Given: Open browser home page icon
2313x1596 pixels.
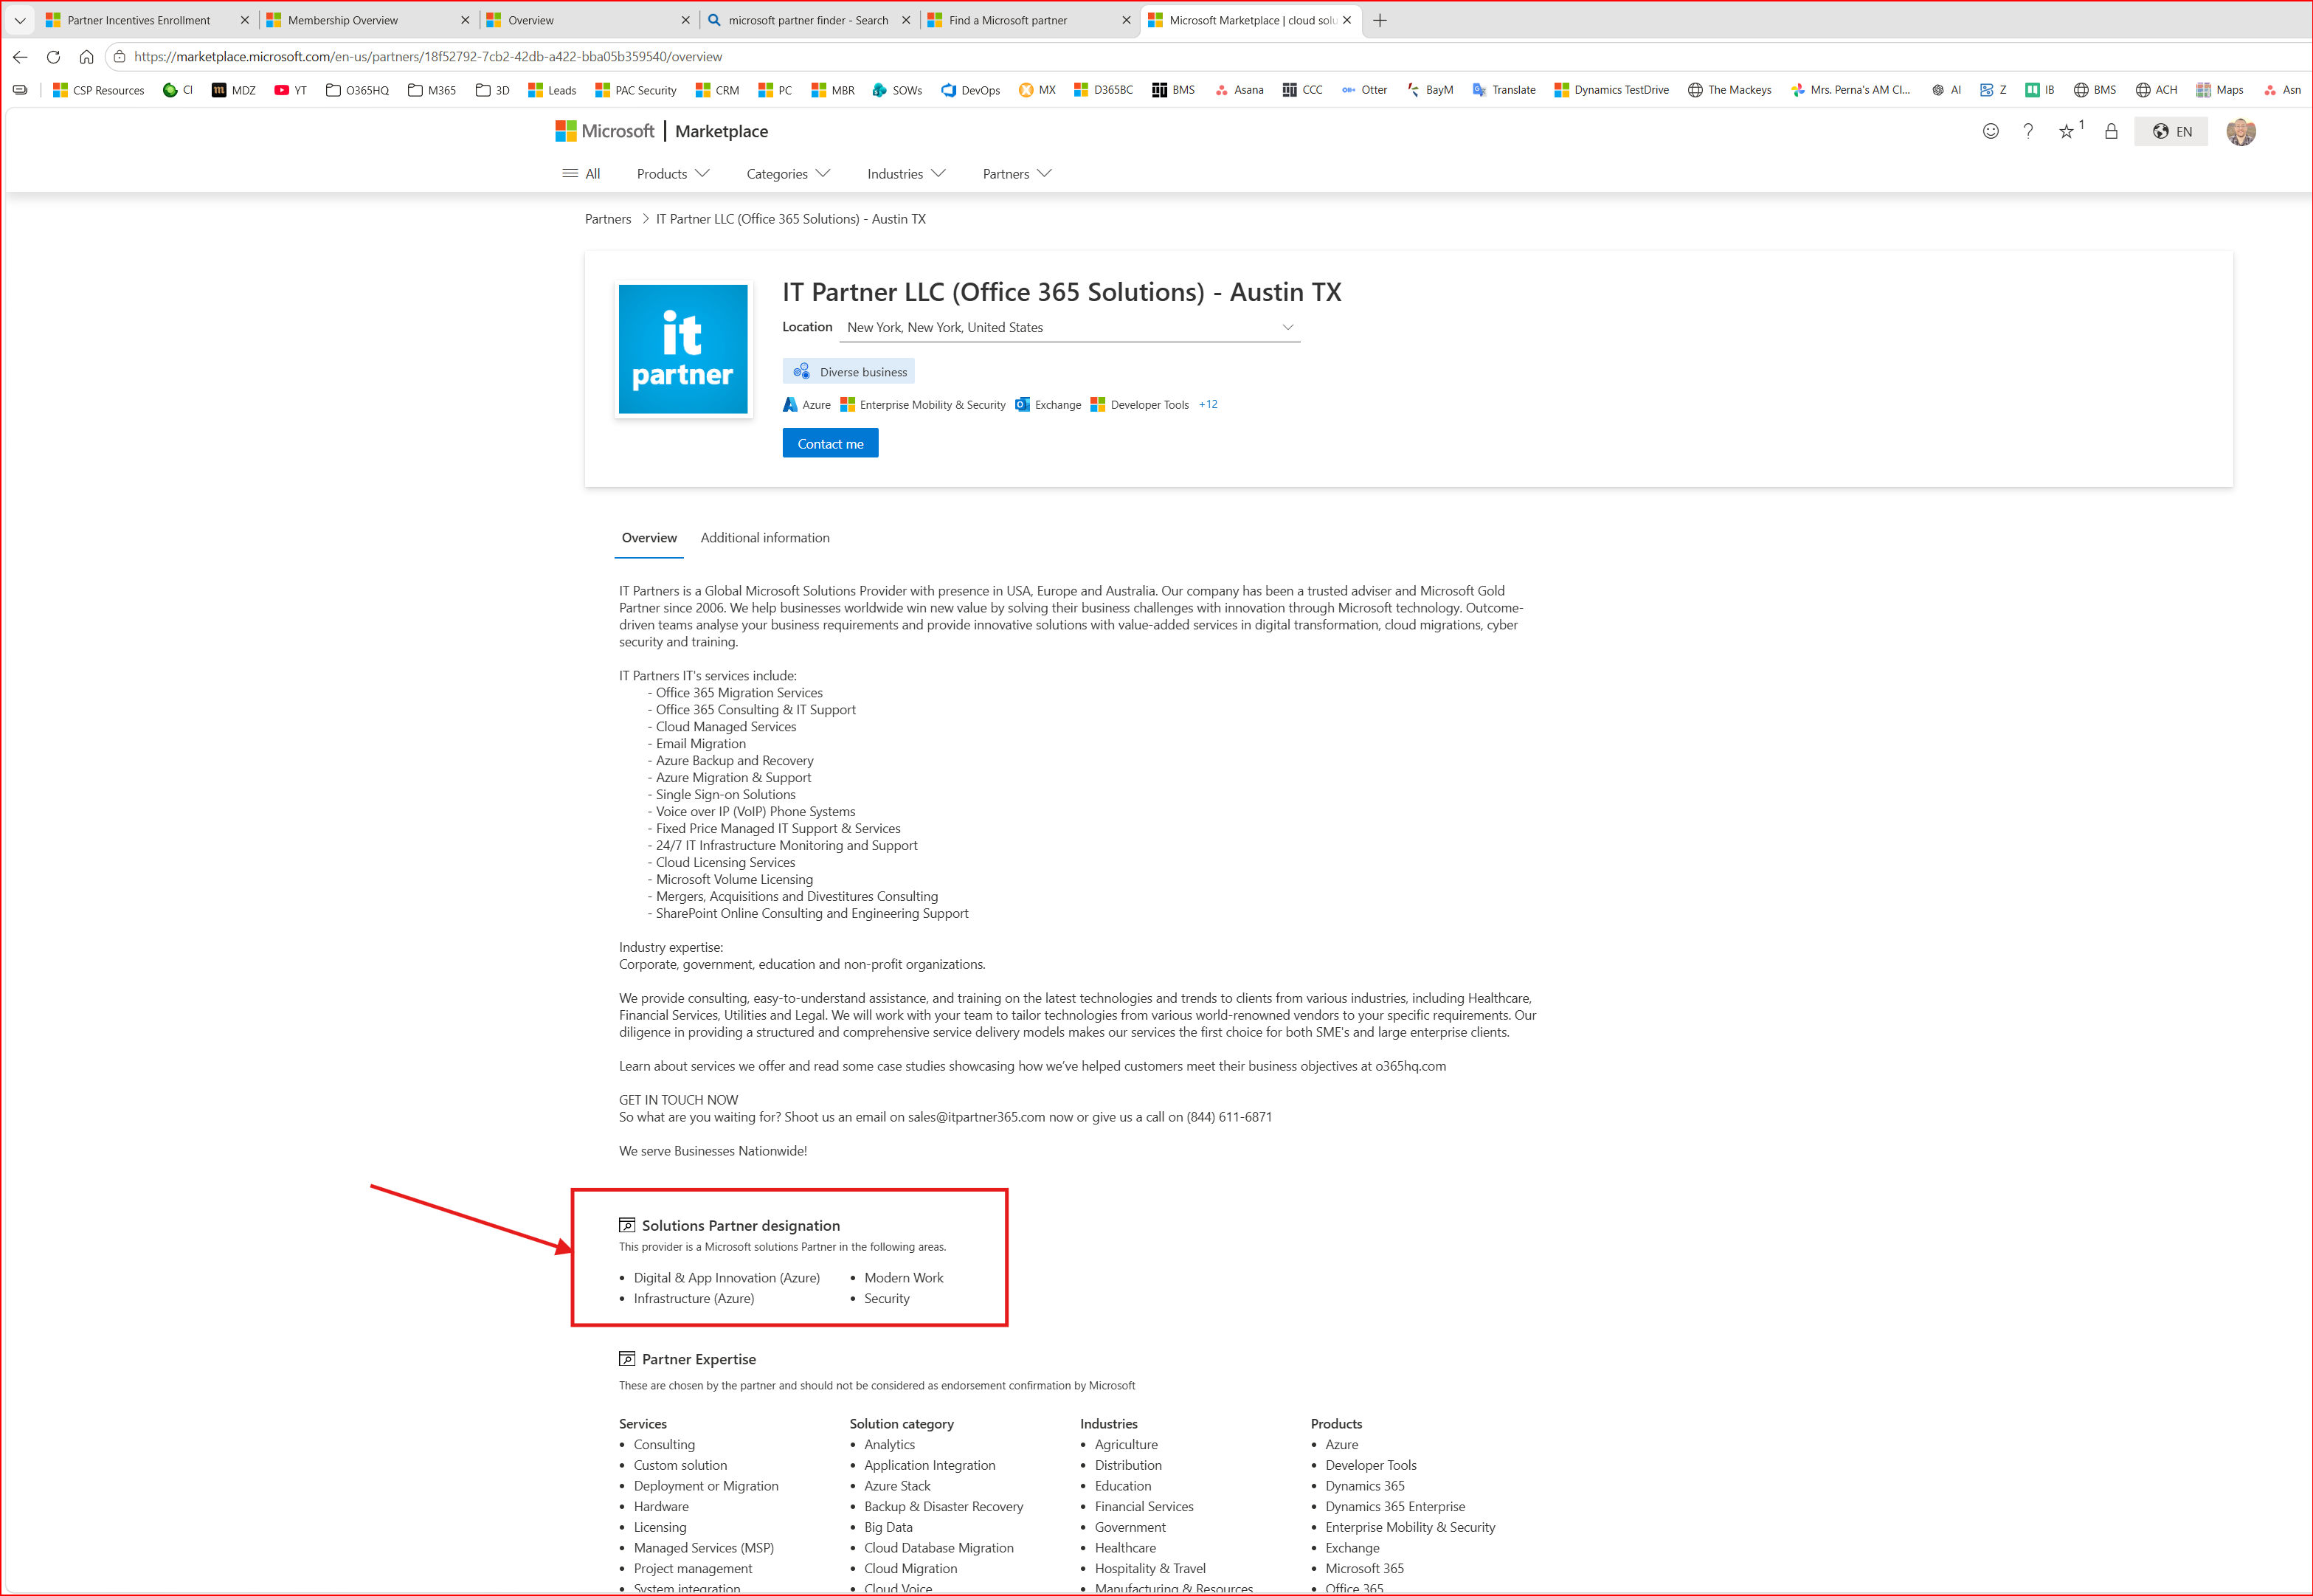Looking at the screenshot, I should 87,57.
